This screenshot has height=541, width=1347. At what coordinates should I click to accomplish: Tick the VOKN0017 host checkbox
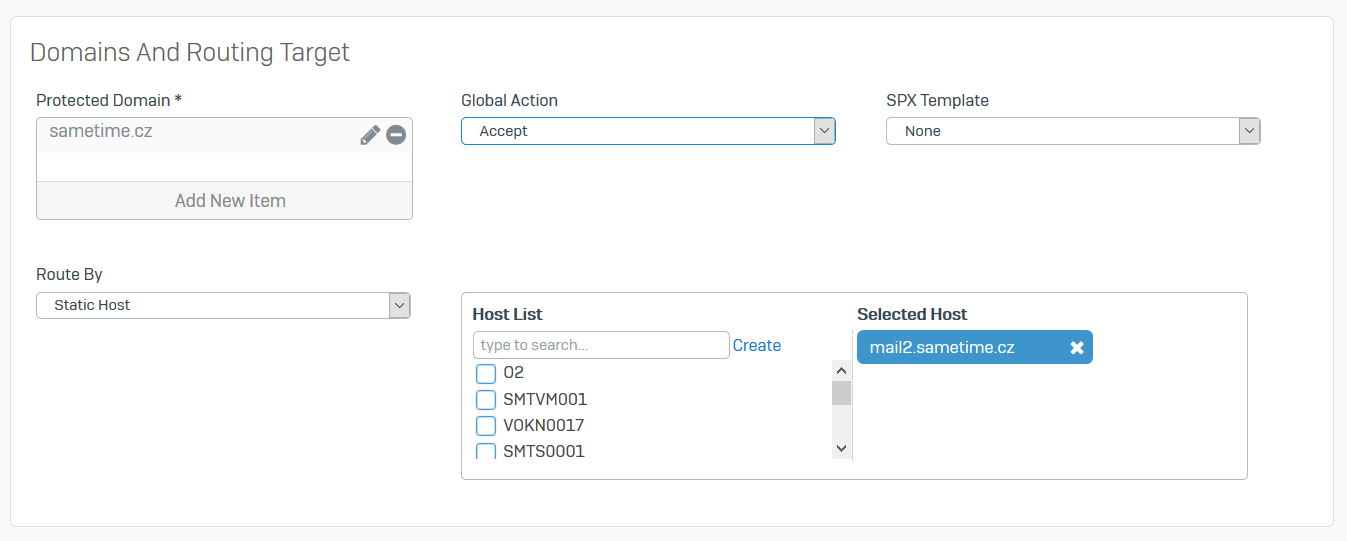[486, 426]
